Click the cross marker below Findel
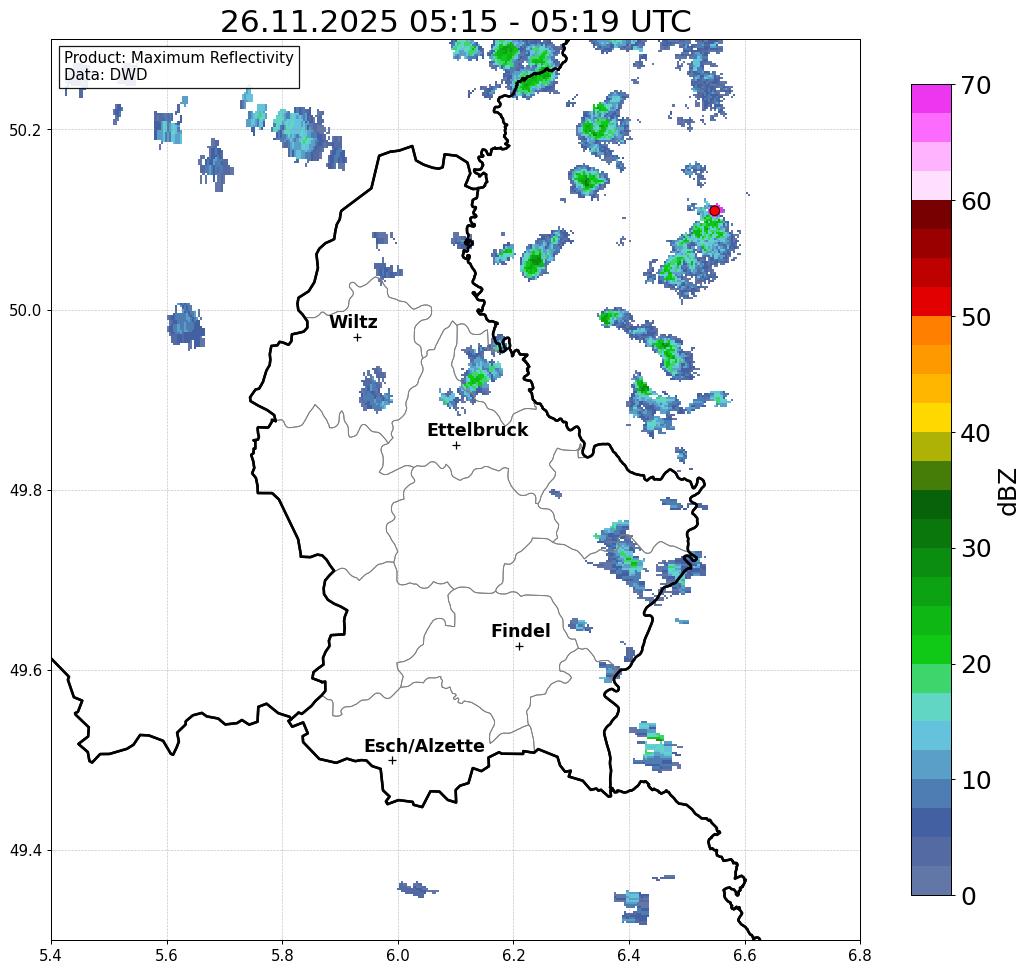1029x973 pixels. tap(519, 647)
